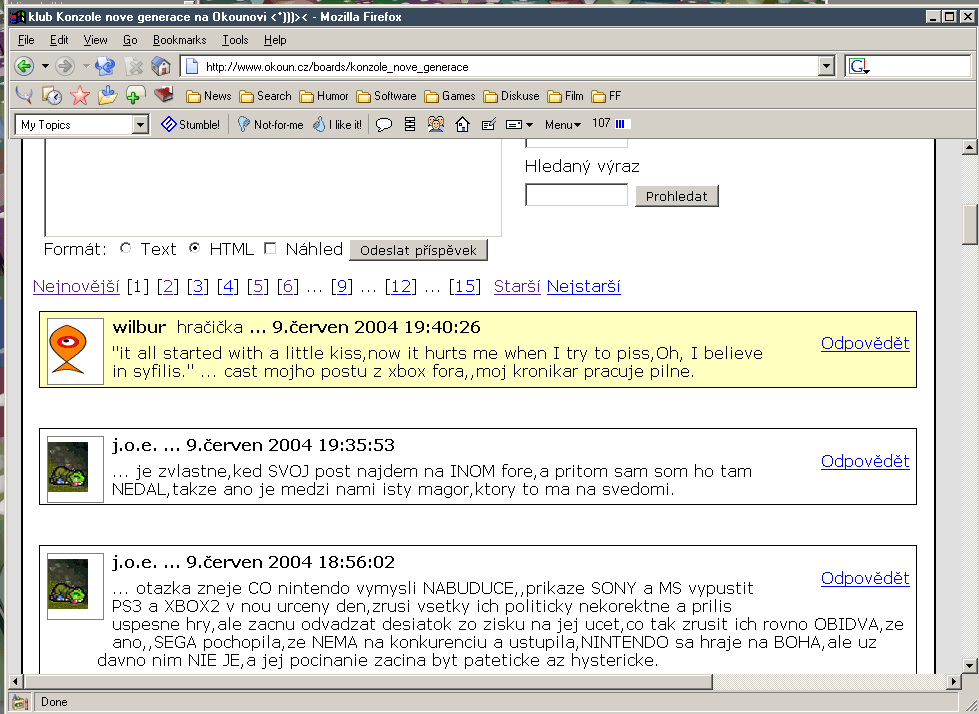Screen dimensions: 979x714
Task: Click the red book icon in bookmarks toolbar
Action: [164, 95]
